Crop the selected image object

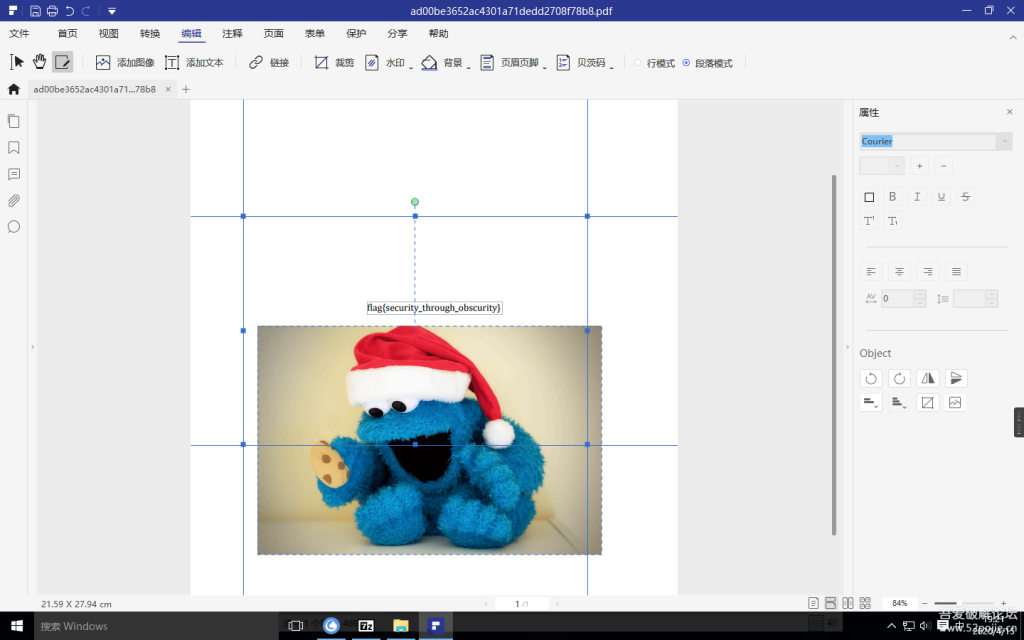pyautogui.click(x=927, y=403)
